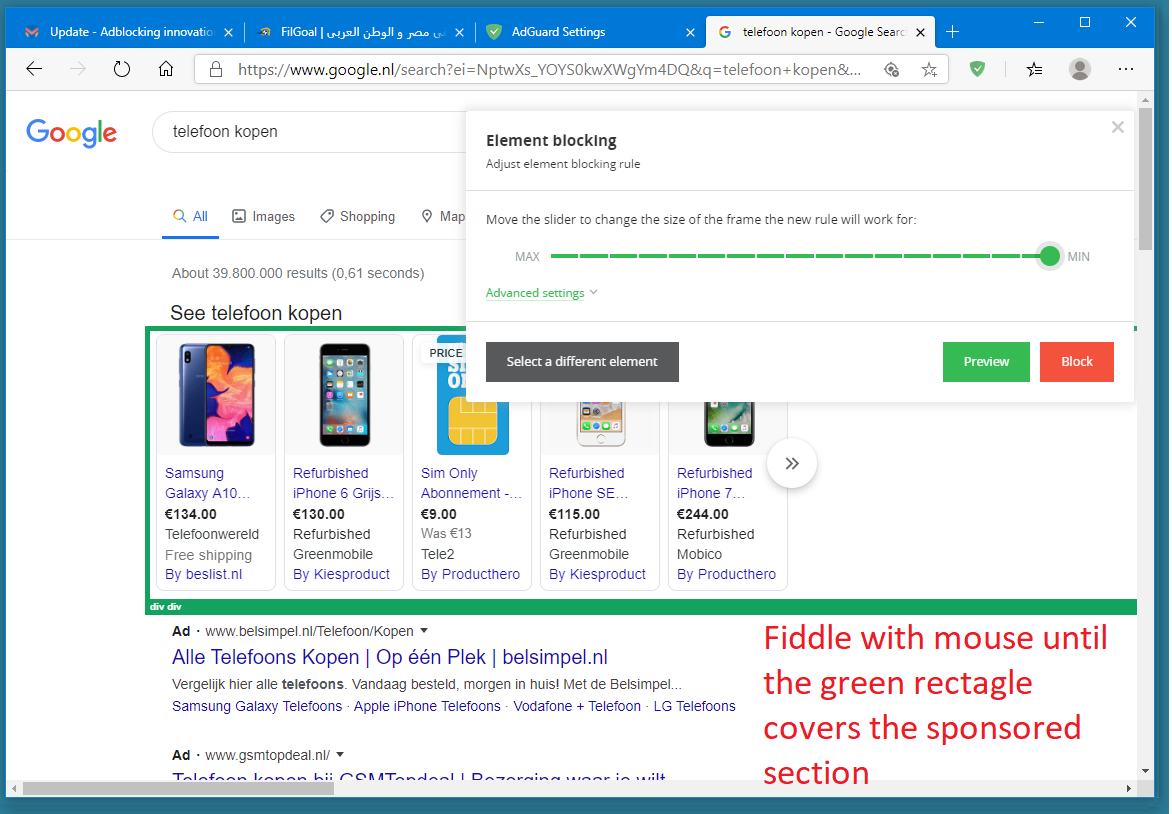The height and width of the screenshot is (814, 1172).
Task: Click By Producthero under iPhone 7
Action: 727,575
